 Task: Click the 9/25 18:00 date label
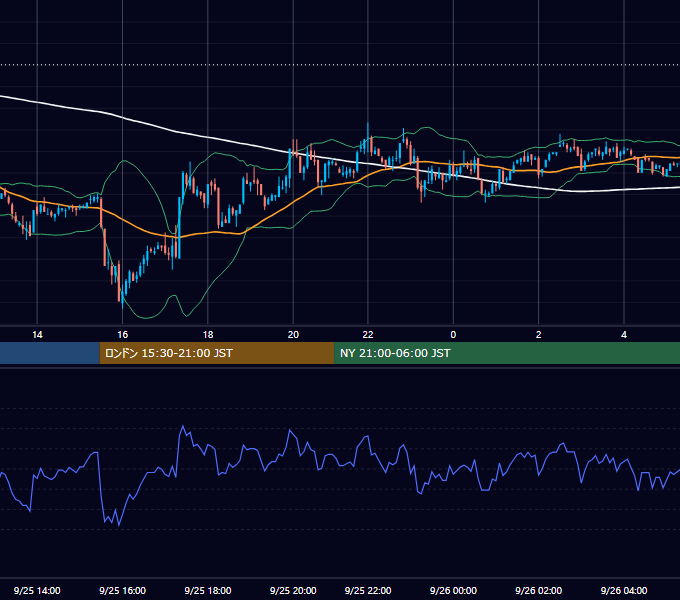pyautogui.click(x=208, y=590)
